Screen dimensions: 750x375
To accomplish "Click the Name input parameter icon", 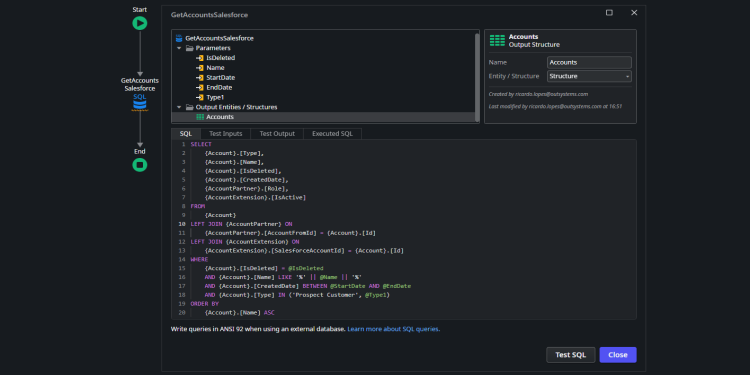I will point(200,68).
